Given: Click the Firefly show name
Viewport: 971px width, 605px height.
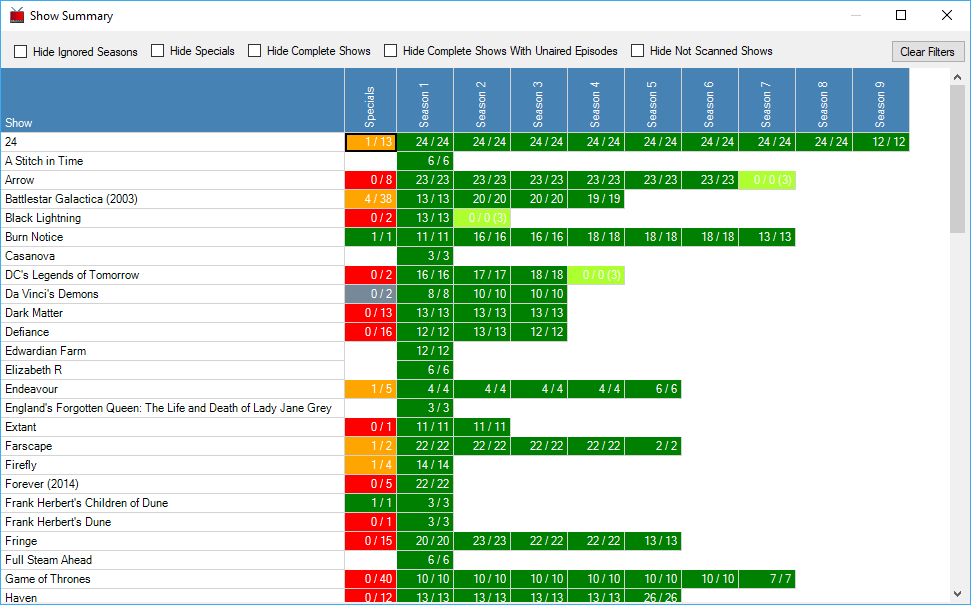Looking at the screenshot, I should pos(21,465).
